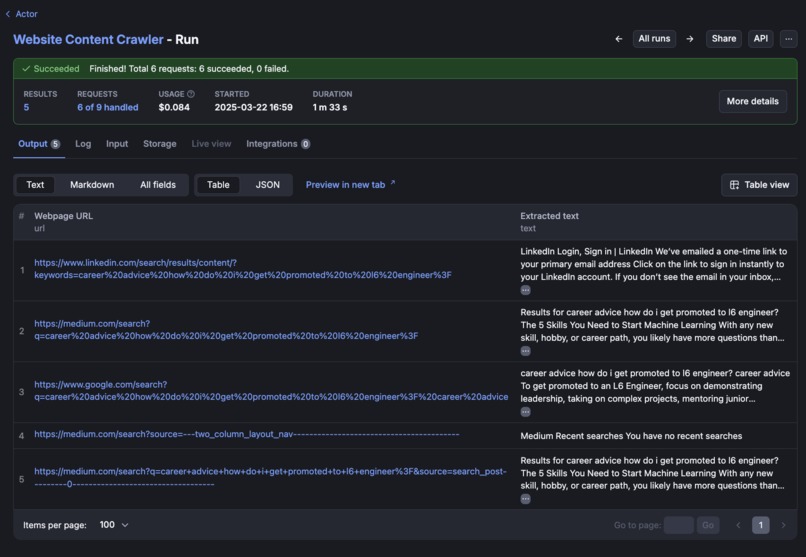Open medium.com/search?q=career%20advice URL in row 2
This screenshot has width=806, height=557.
point(226,330)
